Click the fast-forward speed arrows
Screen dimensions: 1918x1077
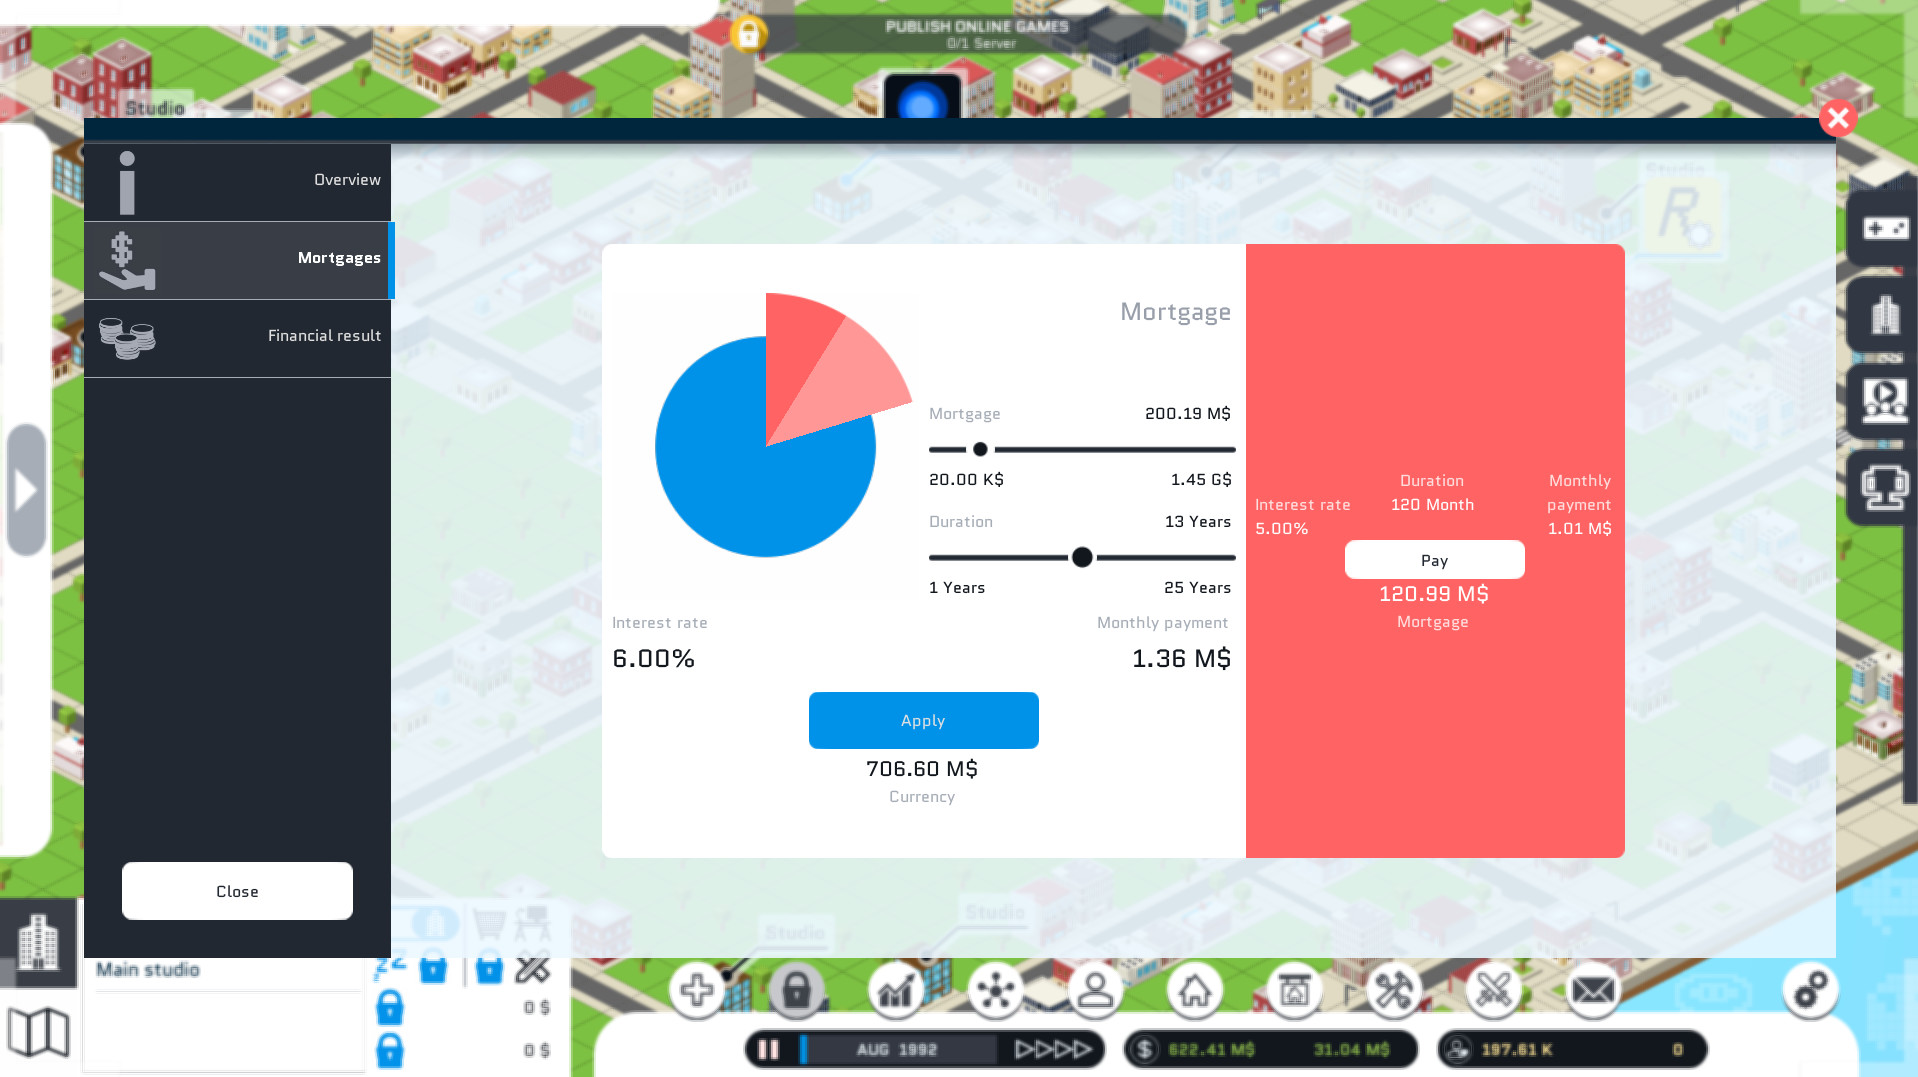1053,1049
